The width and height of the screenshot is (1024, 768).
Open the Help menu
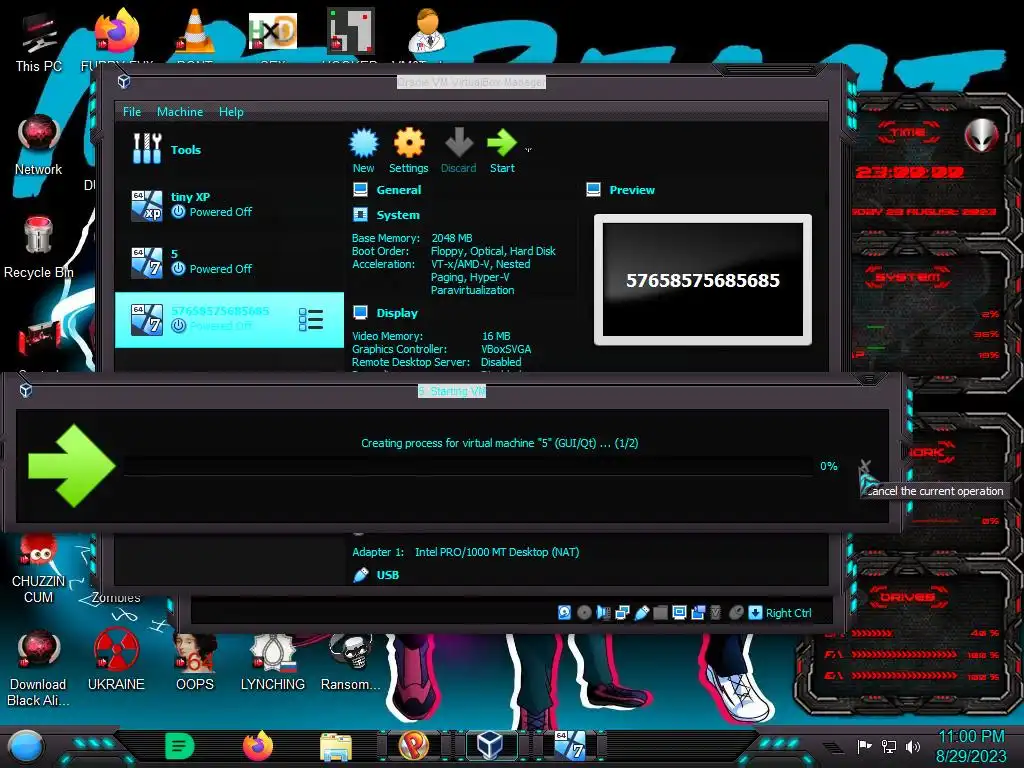[x=231, y=112]
